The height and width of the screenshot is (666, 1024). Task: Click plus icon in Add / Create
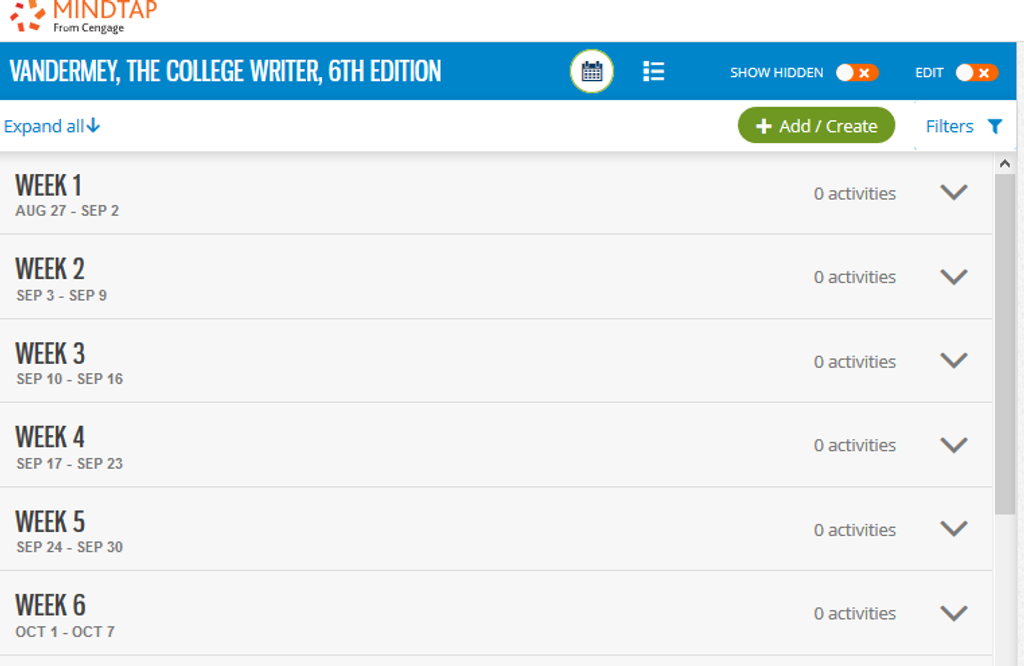pyautogui.click(x=764, y=126)
